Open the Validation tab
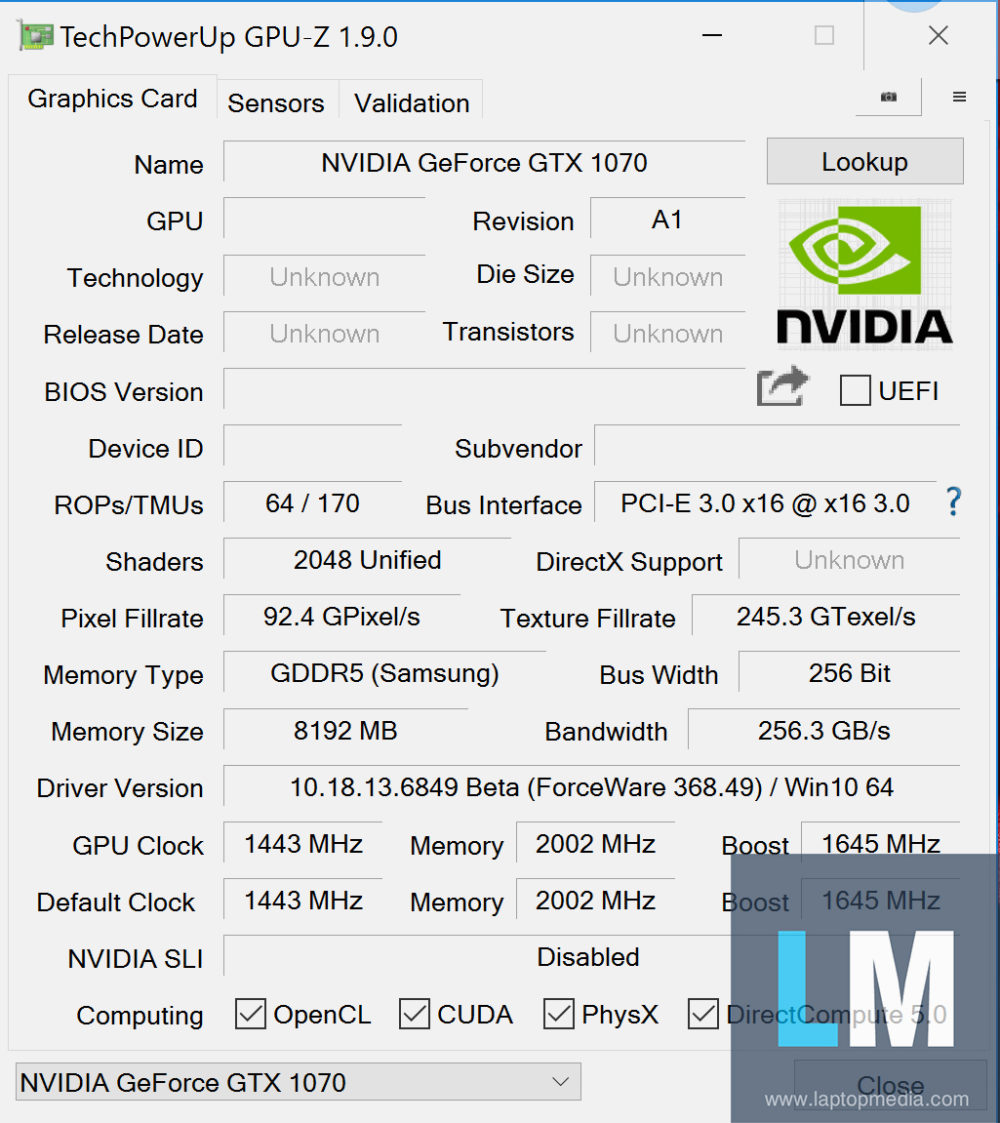The image size is (1000, 1123). [x=410, y=101]
